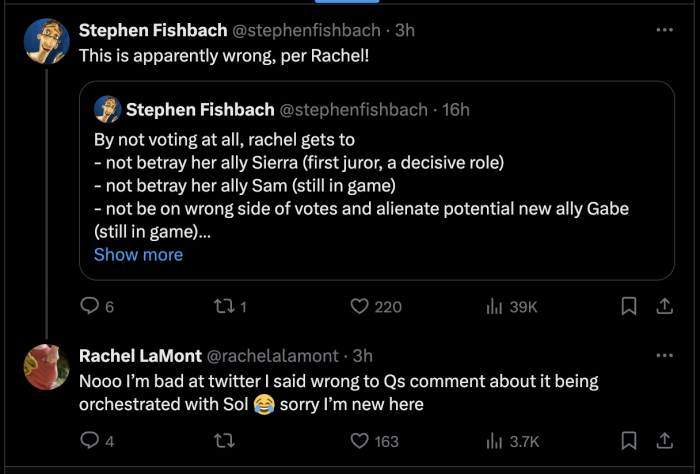The image size is (700, 474).
Task: Share Stephen Fishbach's tweet
Action: (664, 306)
